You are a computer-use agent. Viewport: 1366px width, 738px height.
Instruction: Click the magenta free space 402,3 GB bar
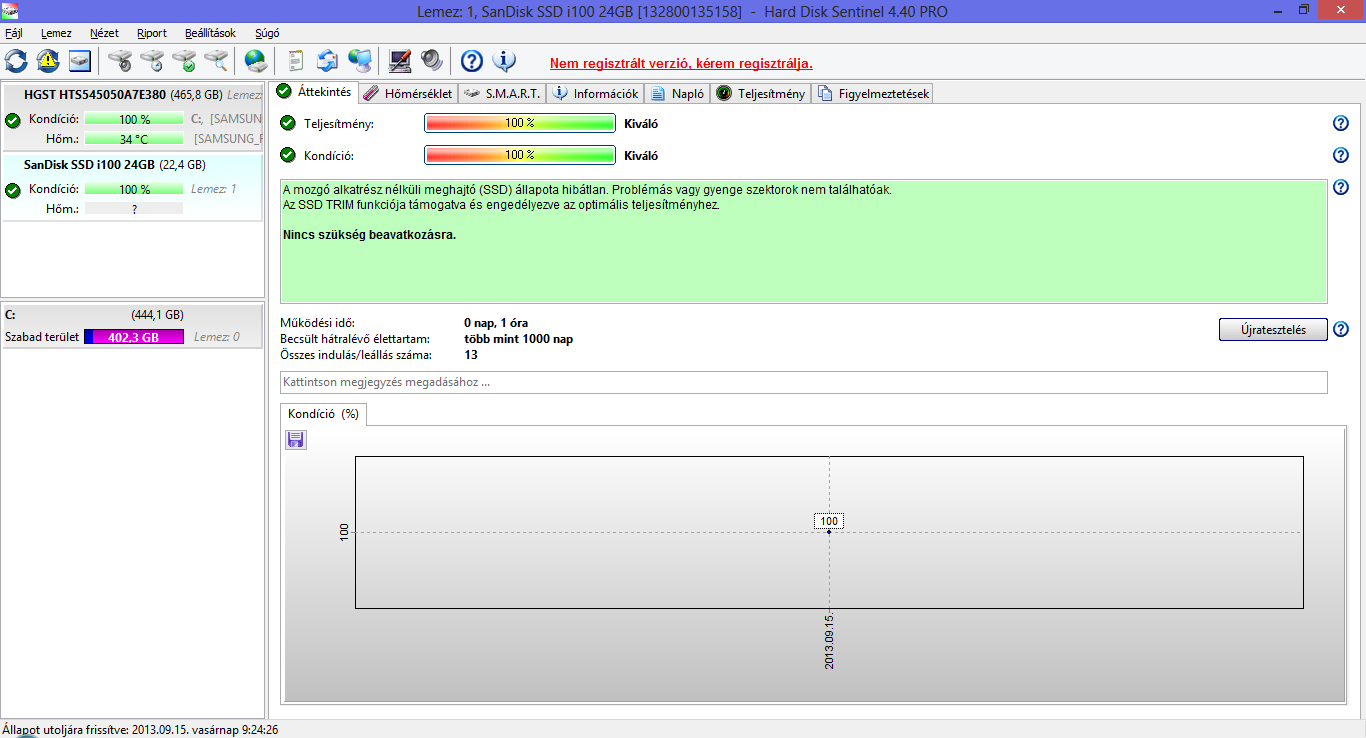(x=134, y=337)
